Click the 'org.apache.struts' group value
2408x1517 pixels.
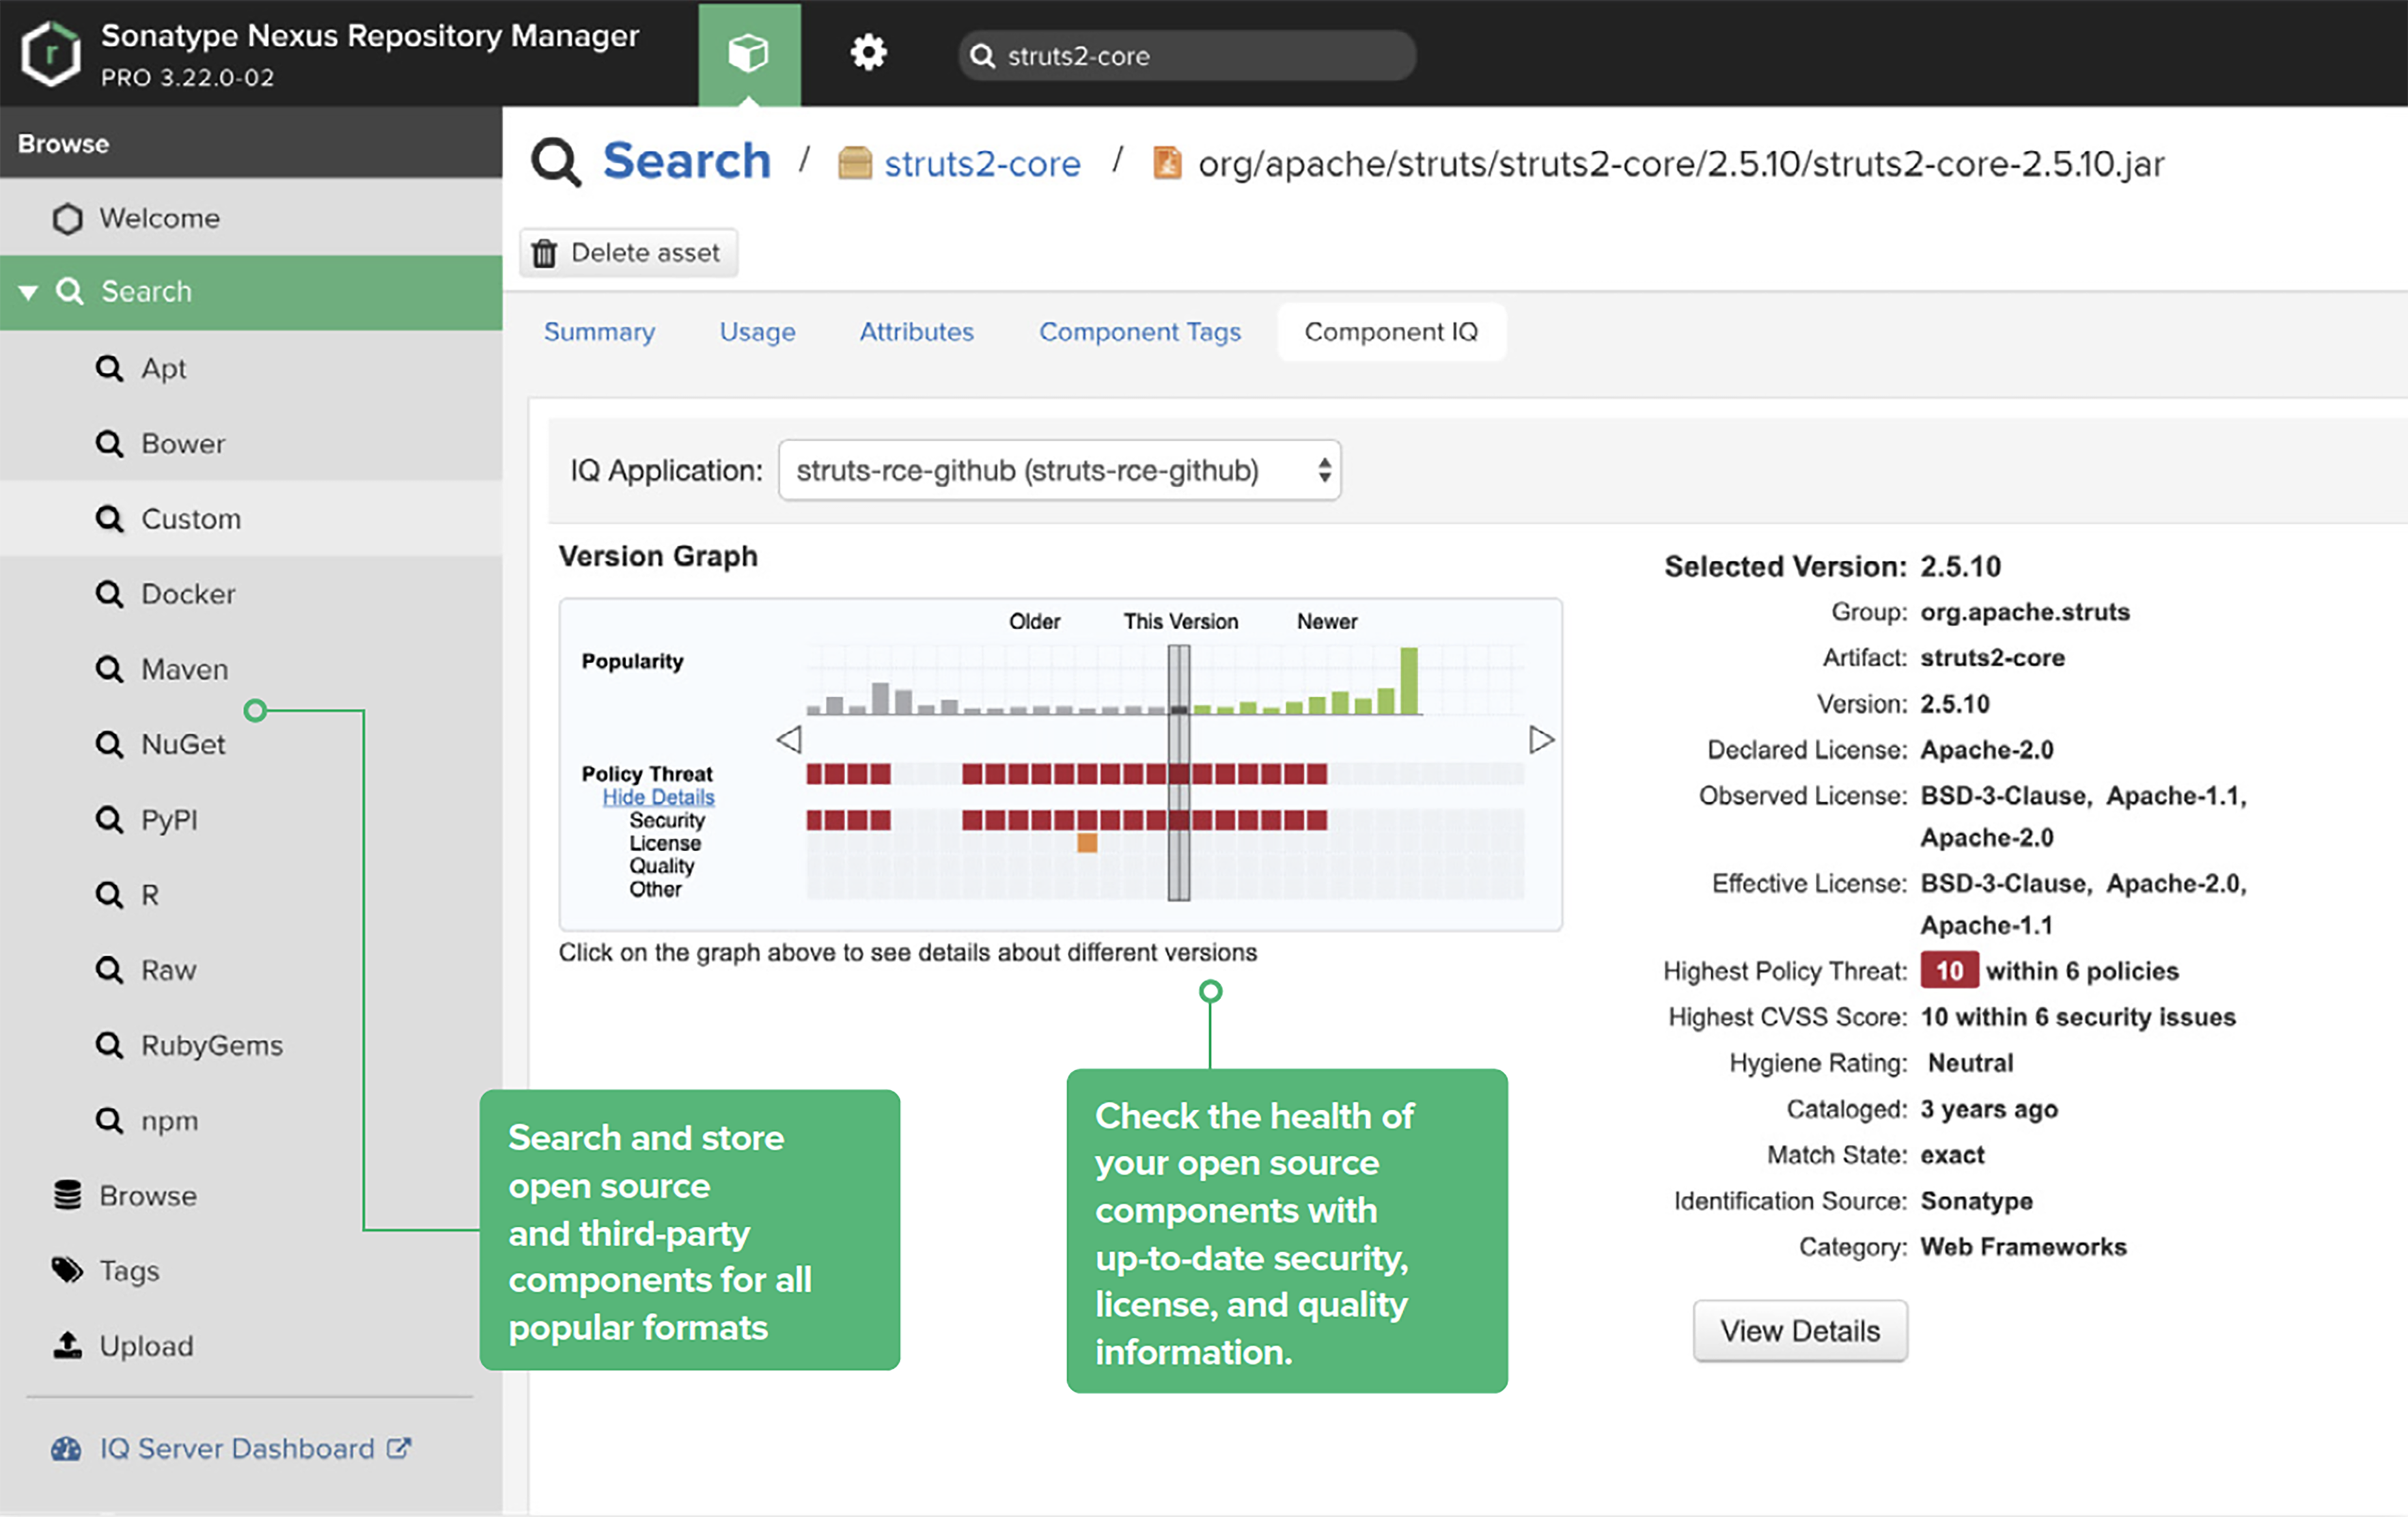click(x=2025, y=612)
